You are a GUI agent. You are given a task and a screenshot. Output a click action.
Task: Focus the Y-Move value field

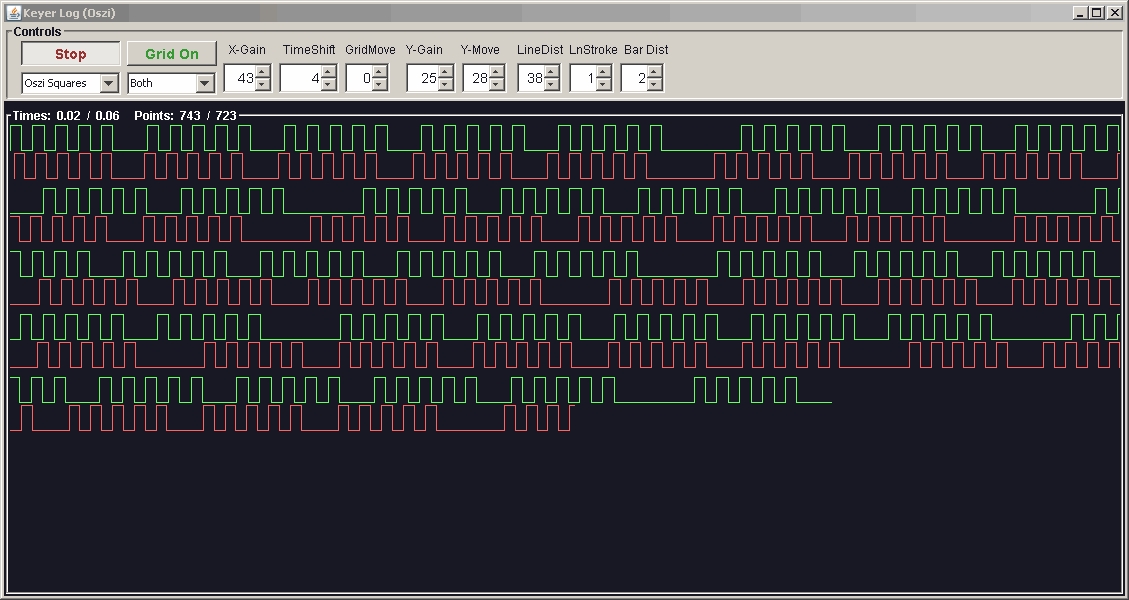477,78
